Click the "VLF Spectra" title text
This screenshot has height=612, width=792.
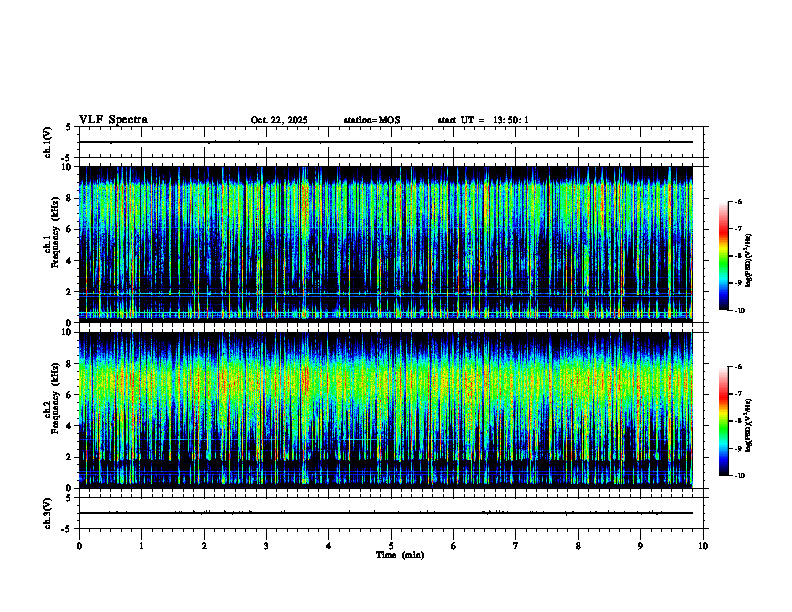113,120
